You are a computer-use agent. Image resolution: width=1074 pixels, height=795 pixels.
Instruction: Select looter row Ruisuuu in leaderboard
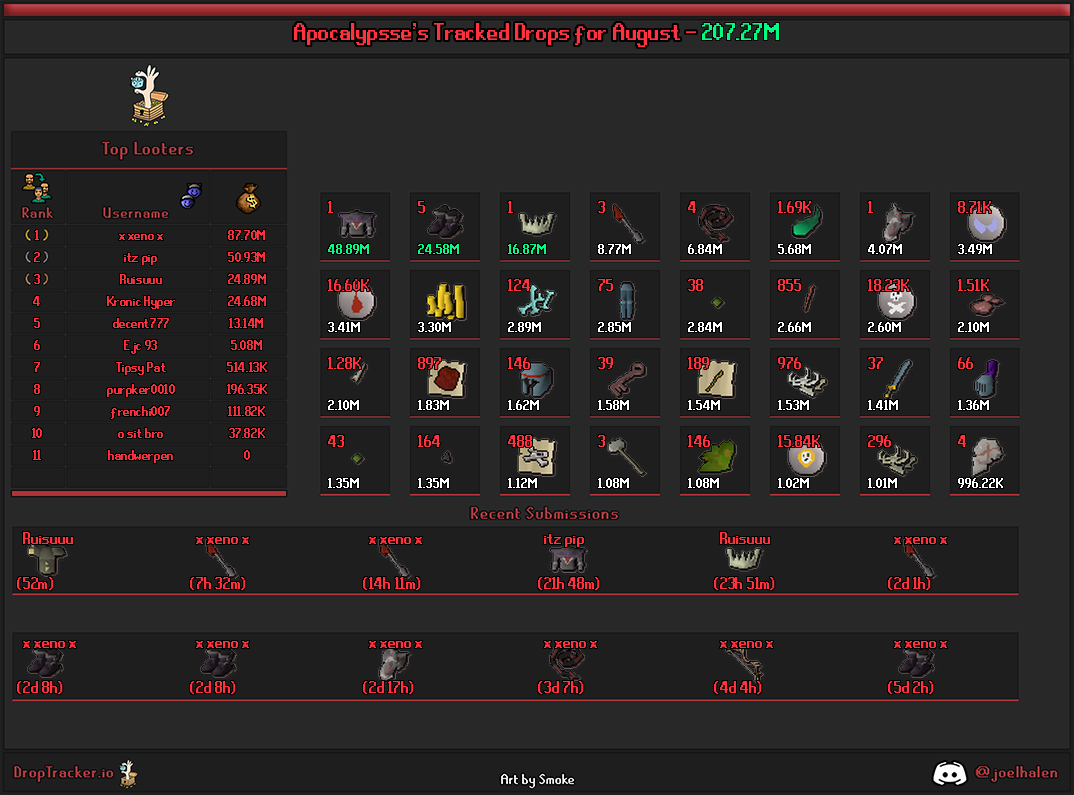[x=149, y=279]
